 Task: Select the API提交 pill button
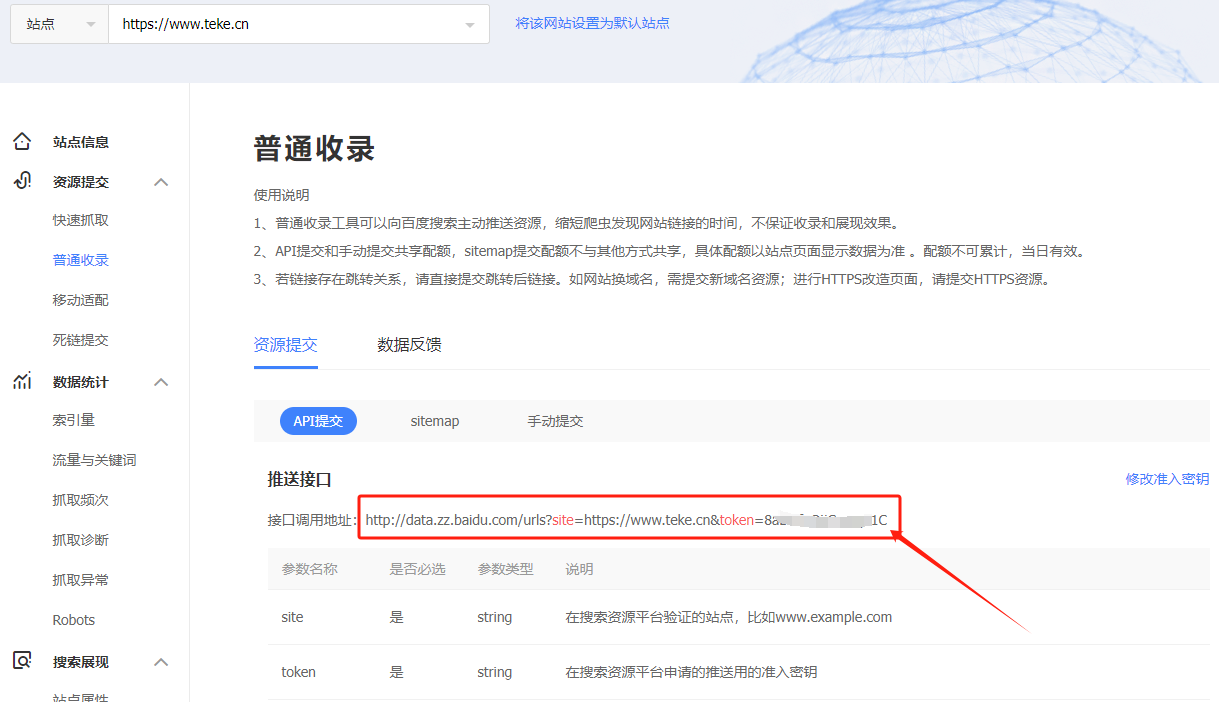(318, 421)
